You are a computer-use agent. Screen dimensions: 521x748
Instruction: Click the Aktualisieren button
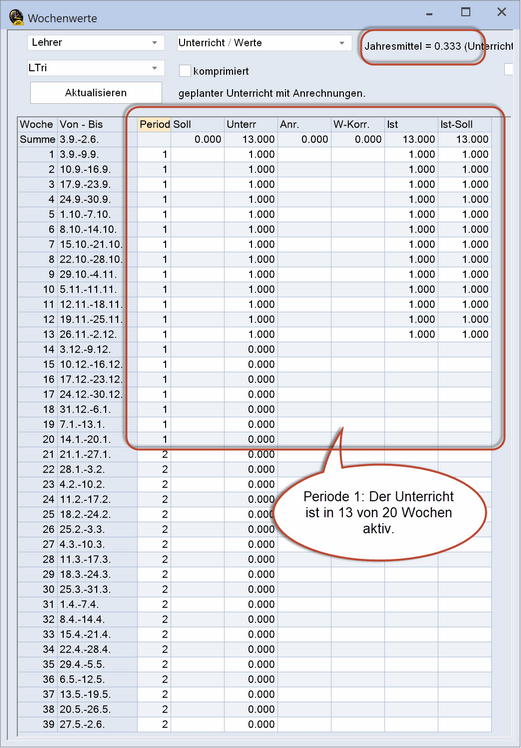pyautogui.click(x=96, y=93)
